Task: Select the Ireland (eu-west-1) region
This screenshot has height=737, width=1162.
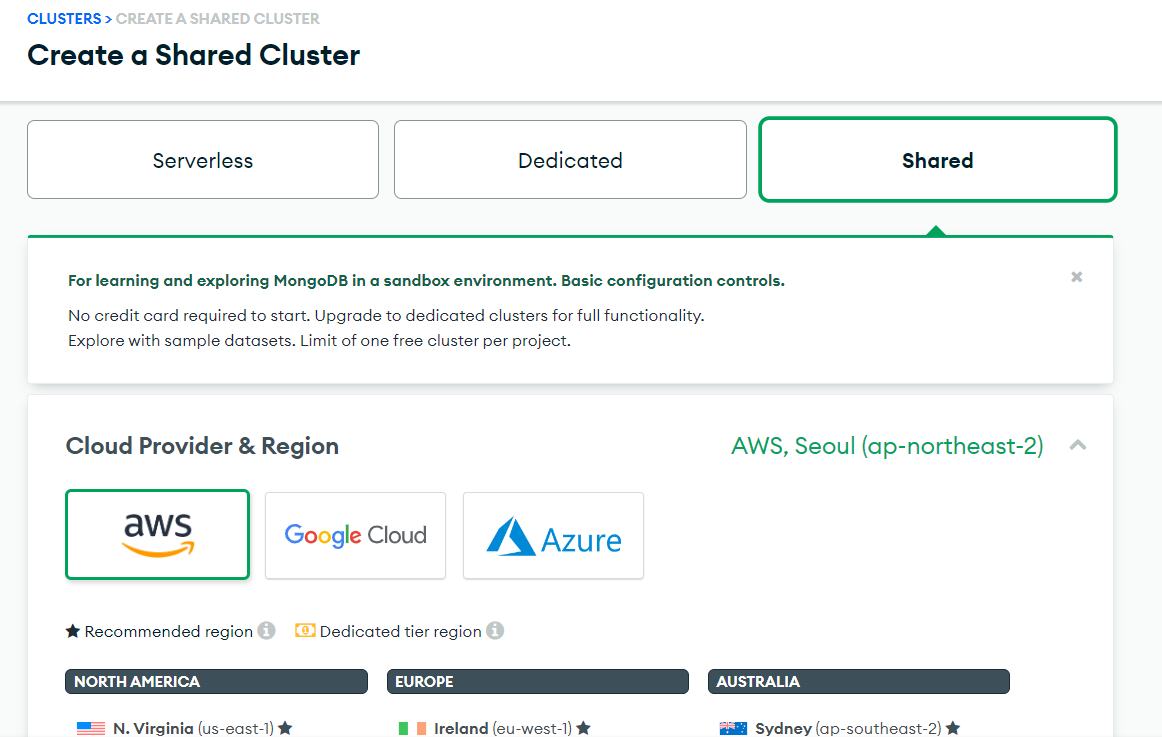Action: (x=494, y=728)
